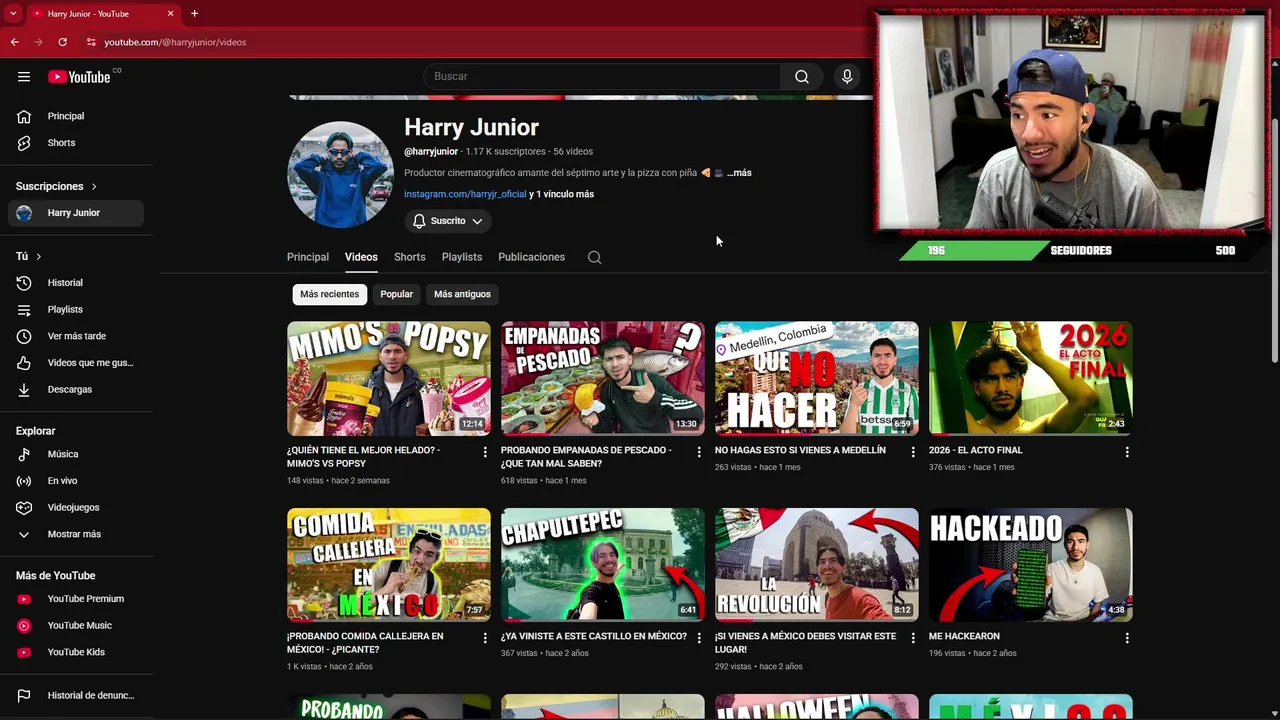Click Mimo's vs Popsy thumbnail
1280x720 pixels.
[x=389, y=378]
